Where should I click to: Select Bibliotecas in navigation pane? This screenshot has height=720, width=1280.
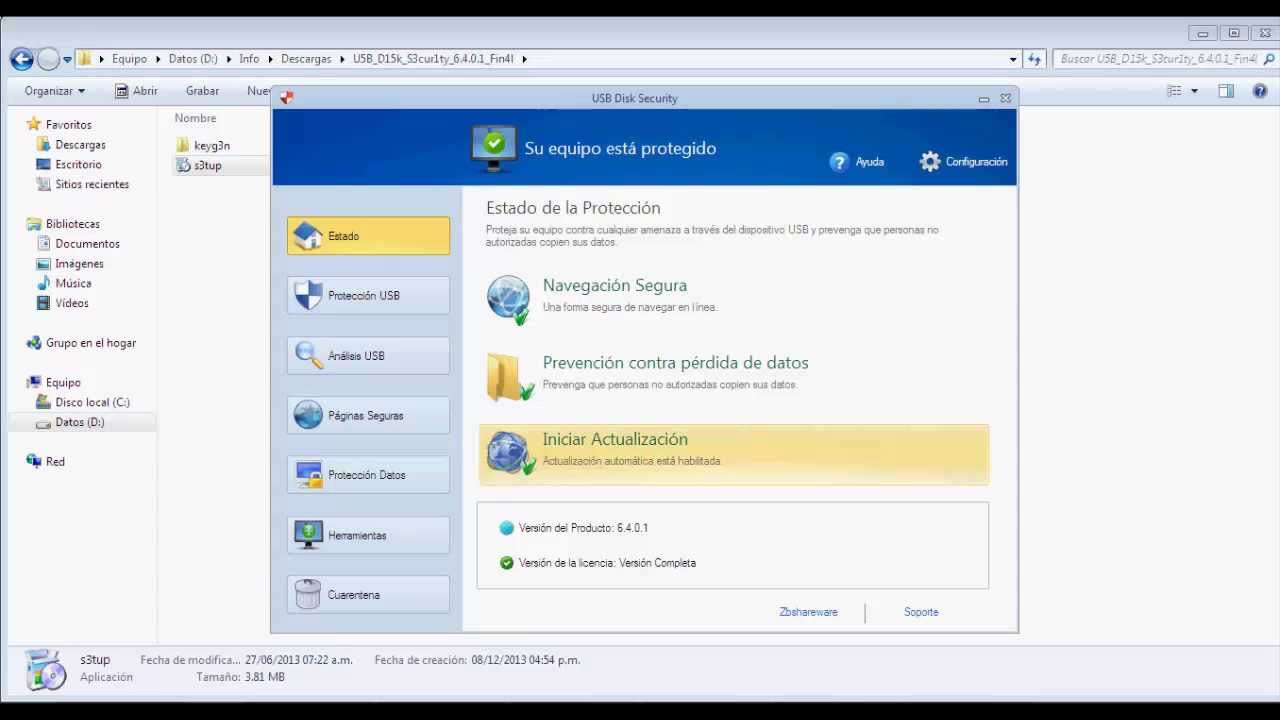click(x=72, y=224)
